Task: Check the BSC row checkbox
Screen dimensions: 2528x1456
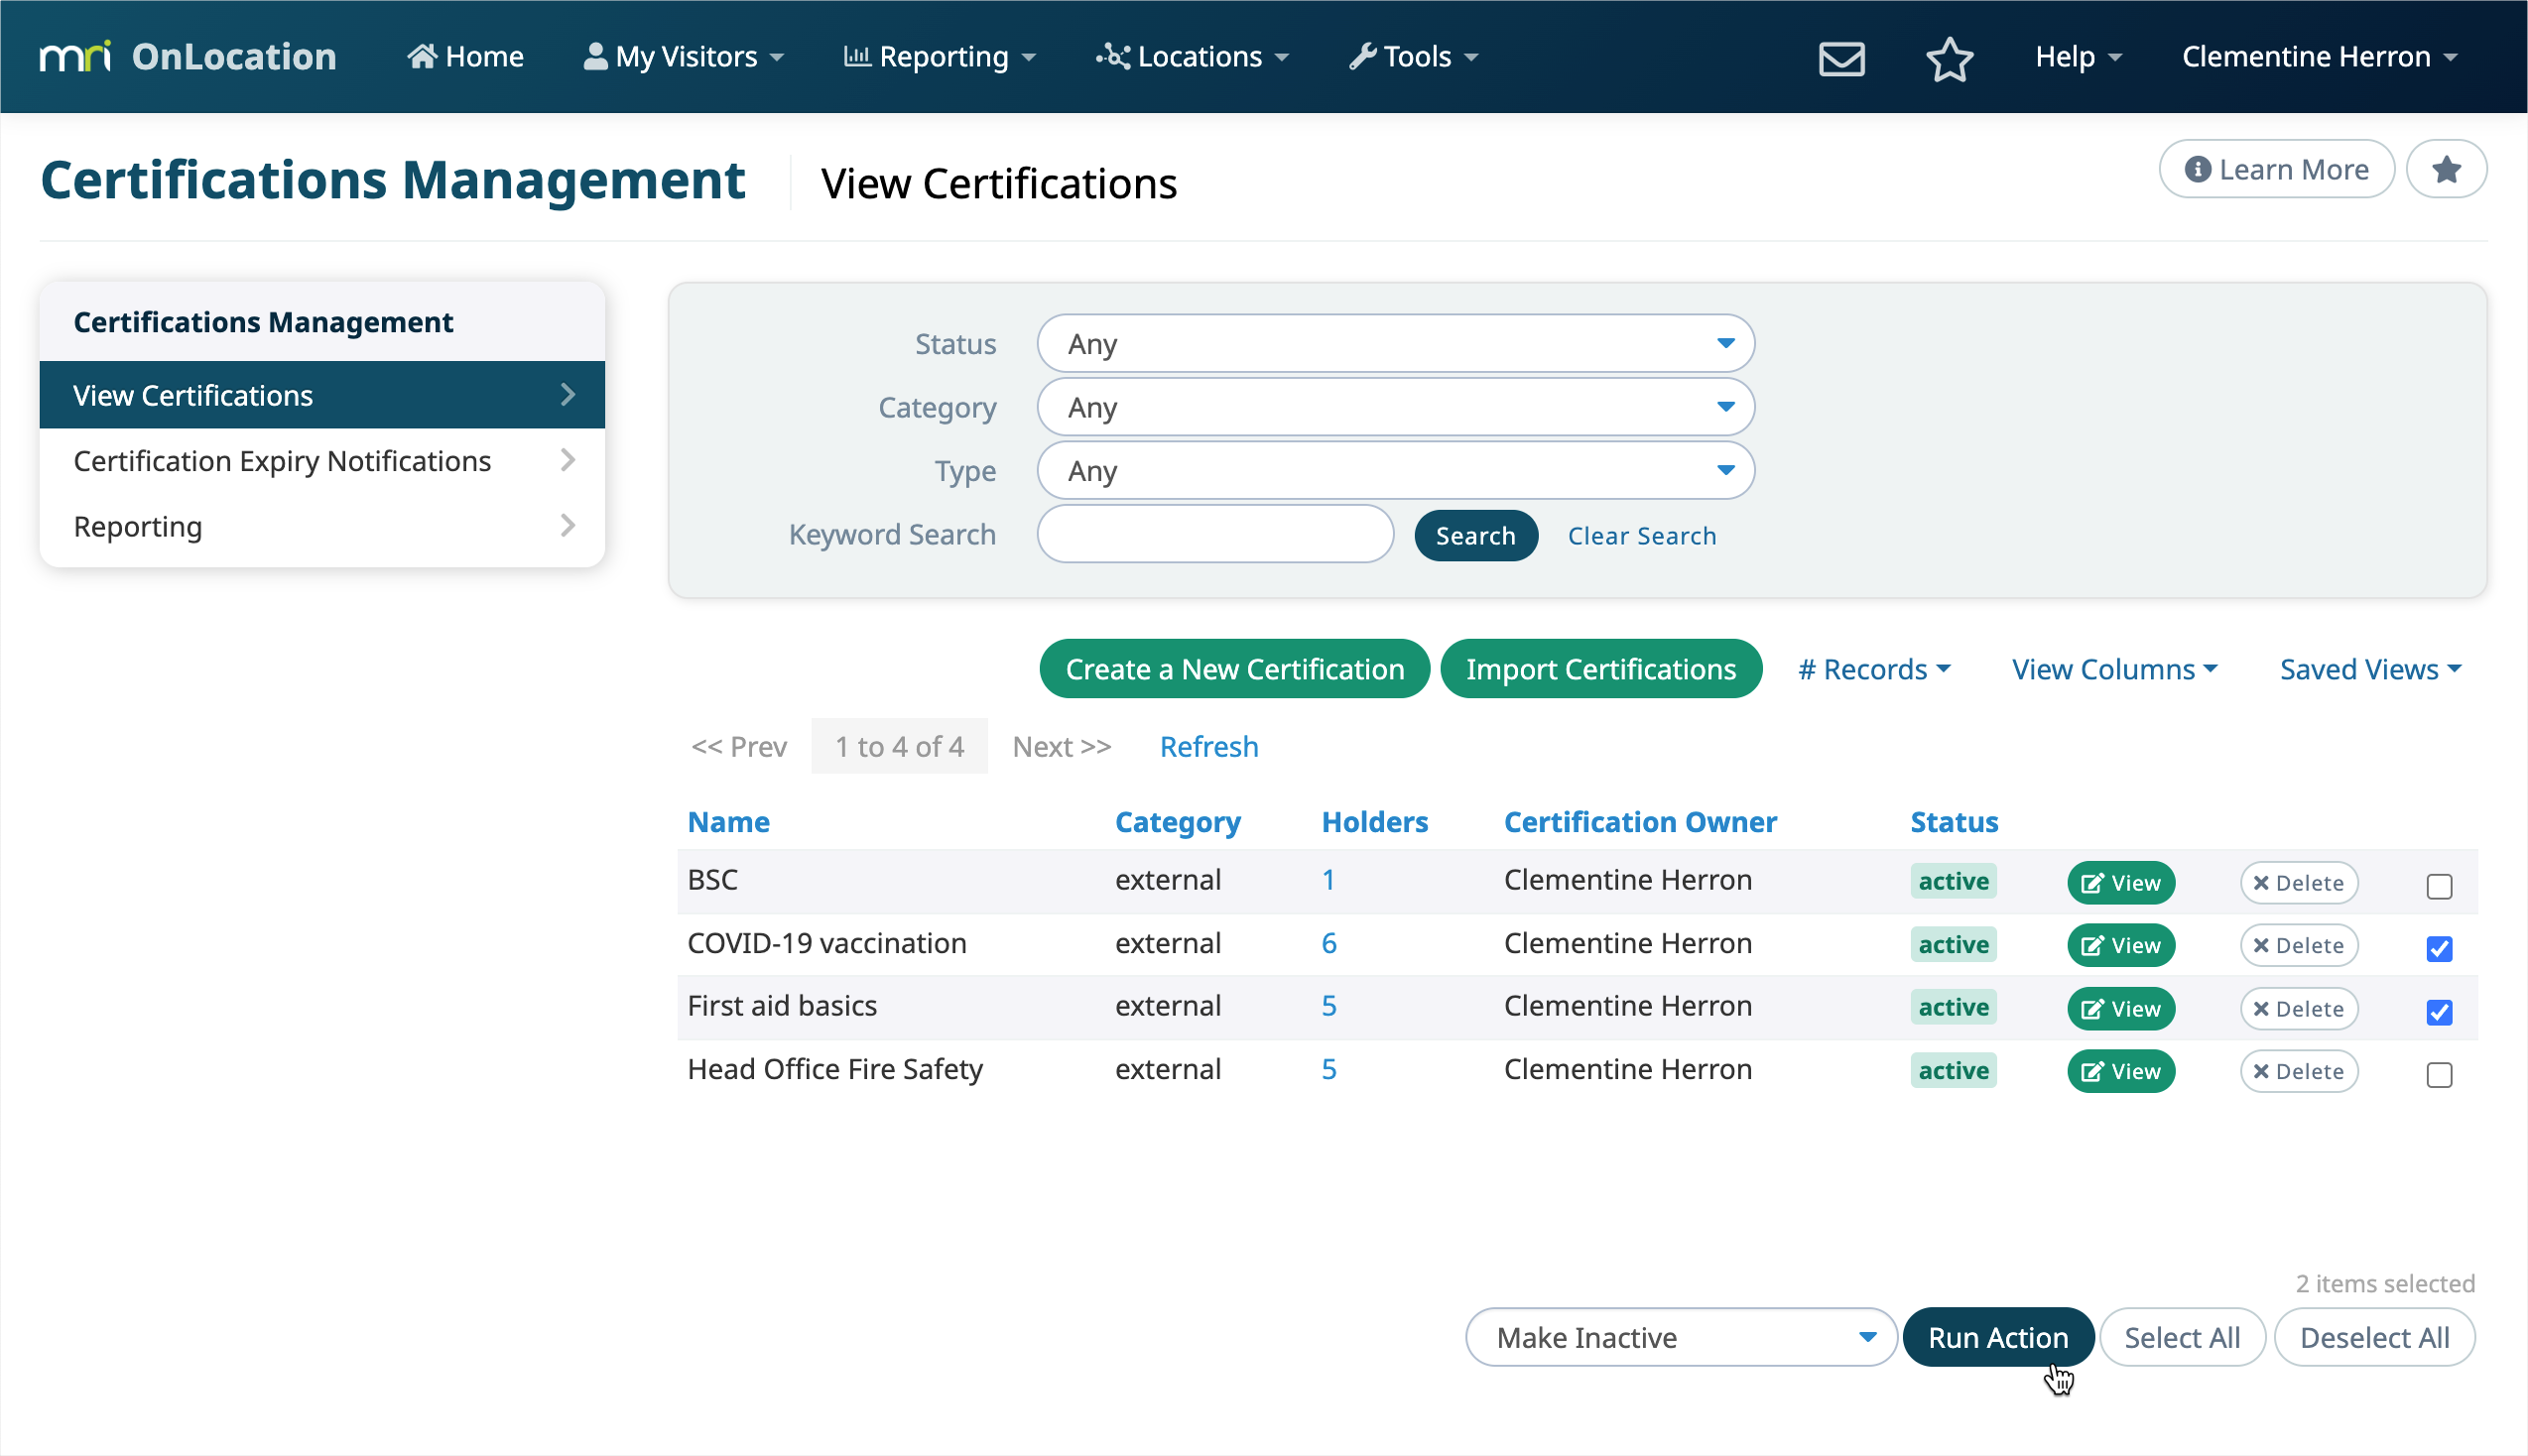Action: point(2439,887)
